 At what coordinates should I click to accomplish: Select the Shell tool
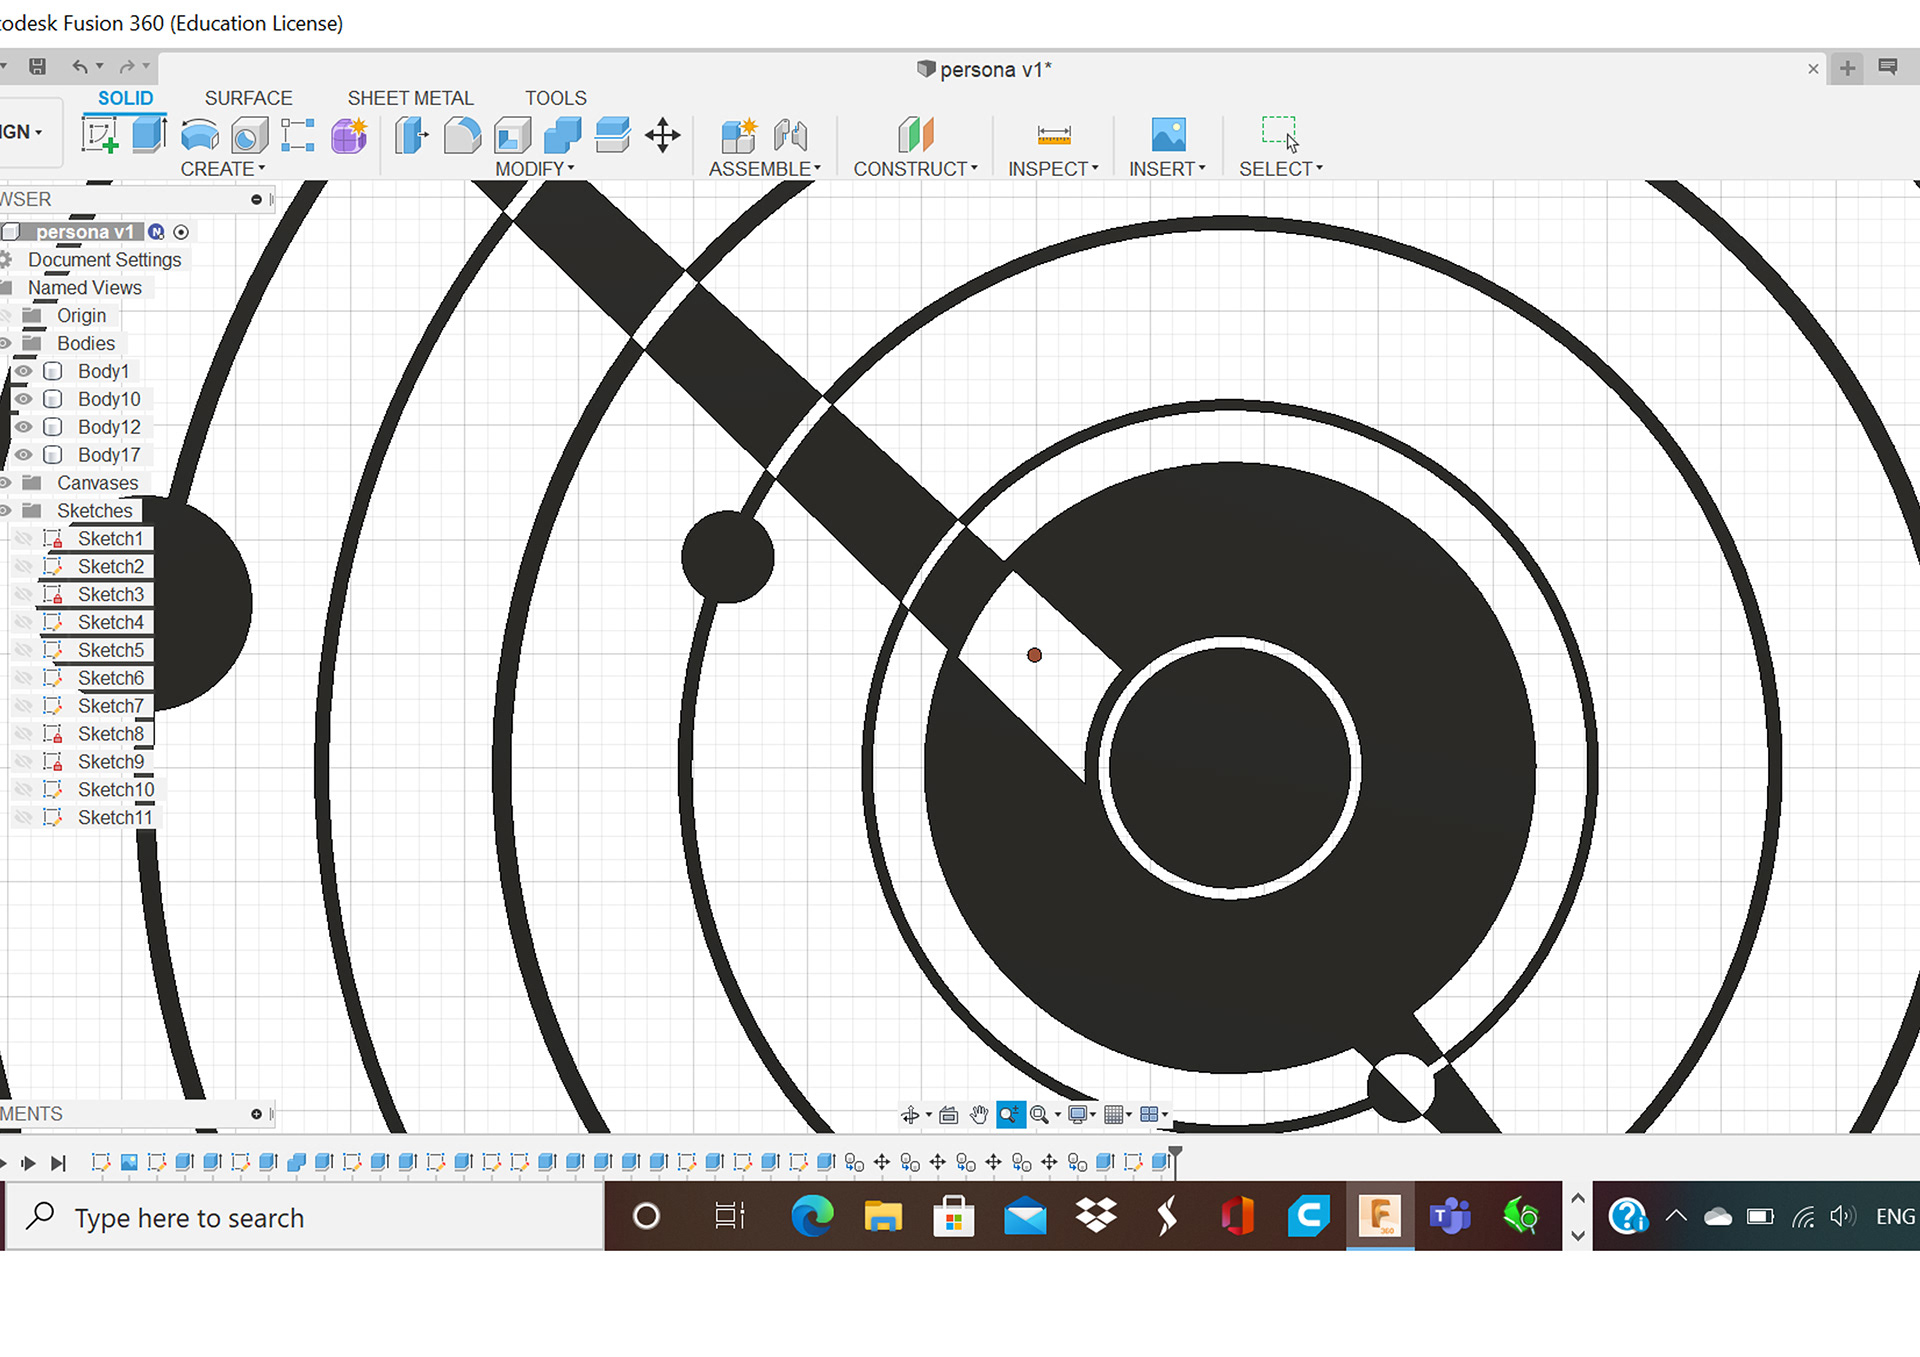[x=512, y=135]
